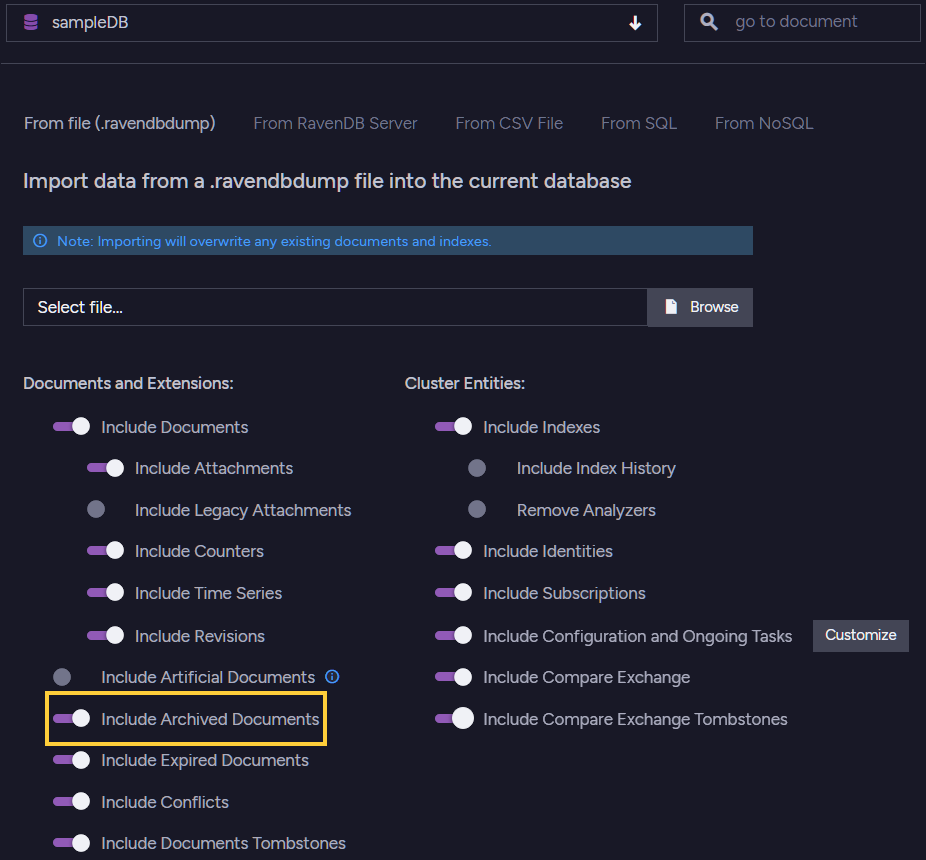This screenshot has height=860, width=926.
Task: Open the From NoSQL tab
Action: pos(764,123)
